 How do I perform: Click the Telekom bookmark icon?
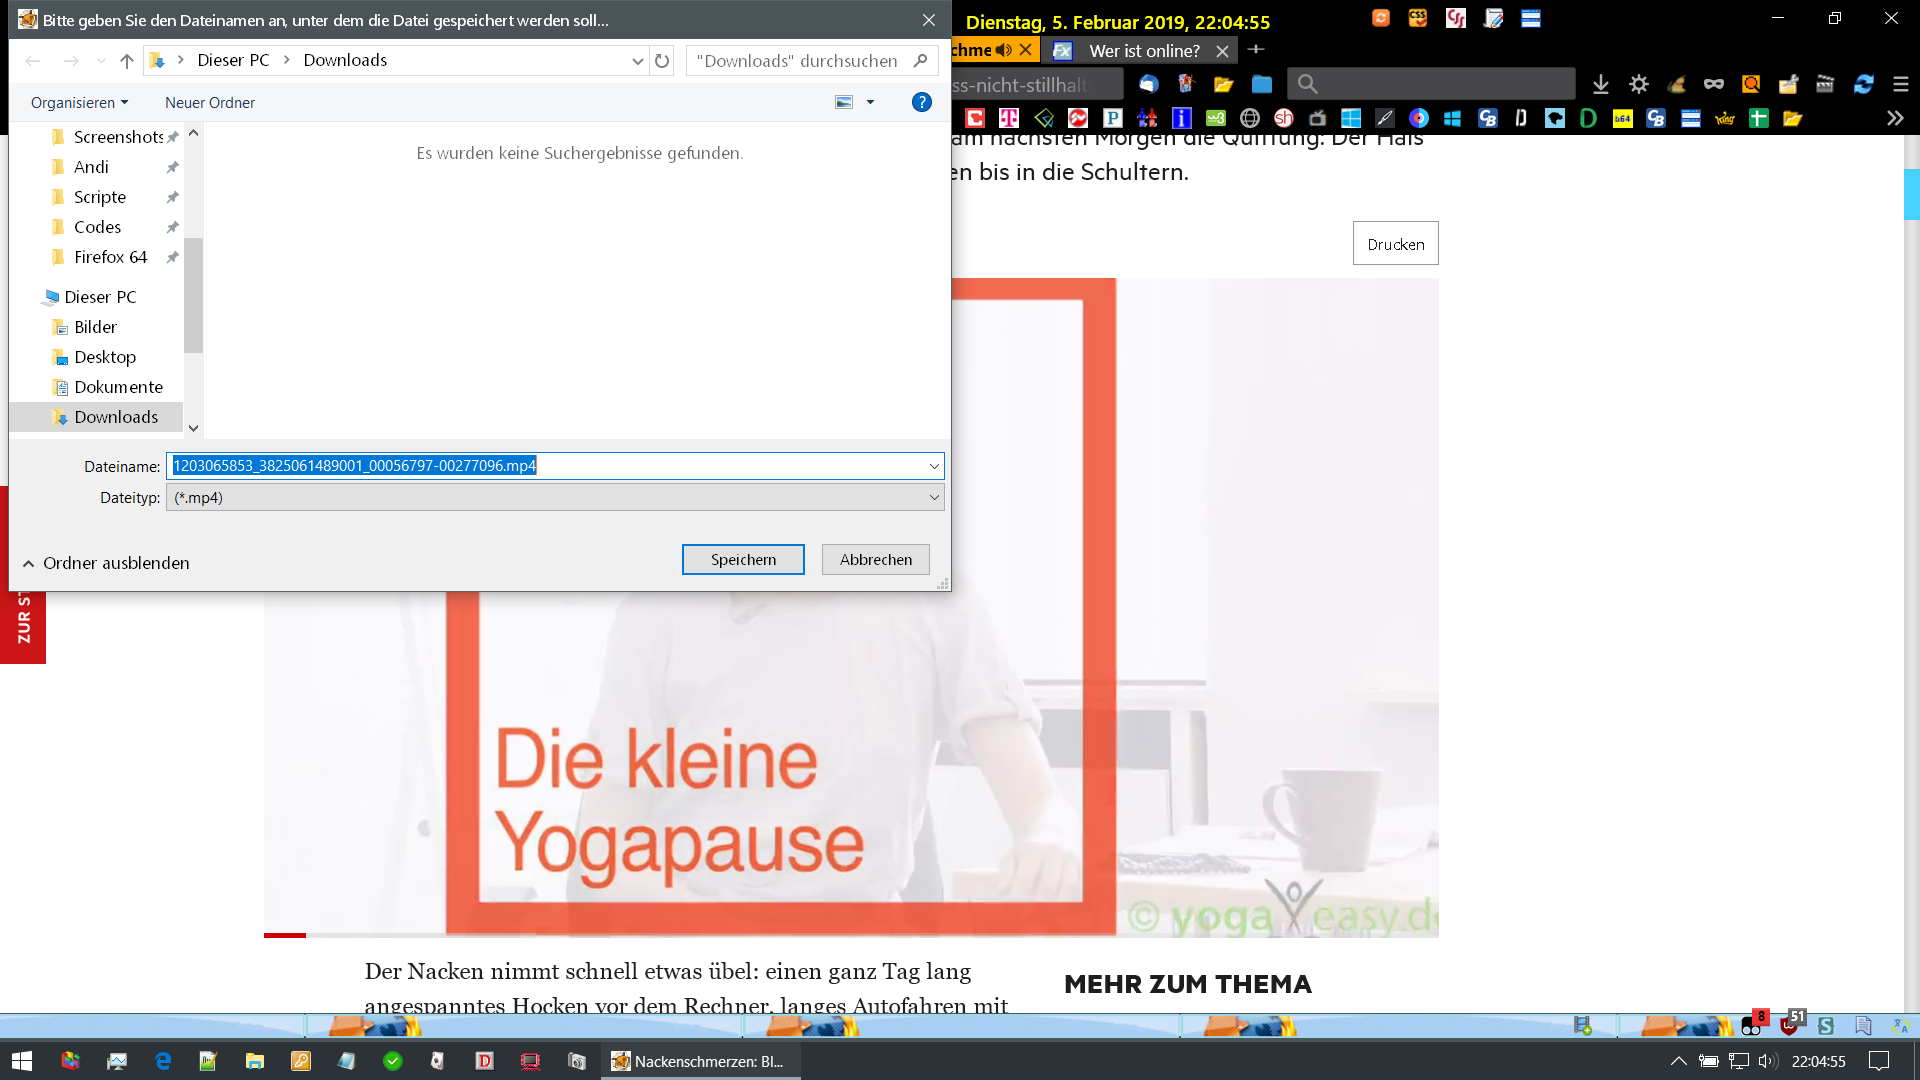[1009, 118]
